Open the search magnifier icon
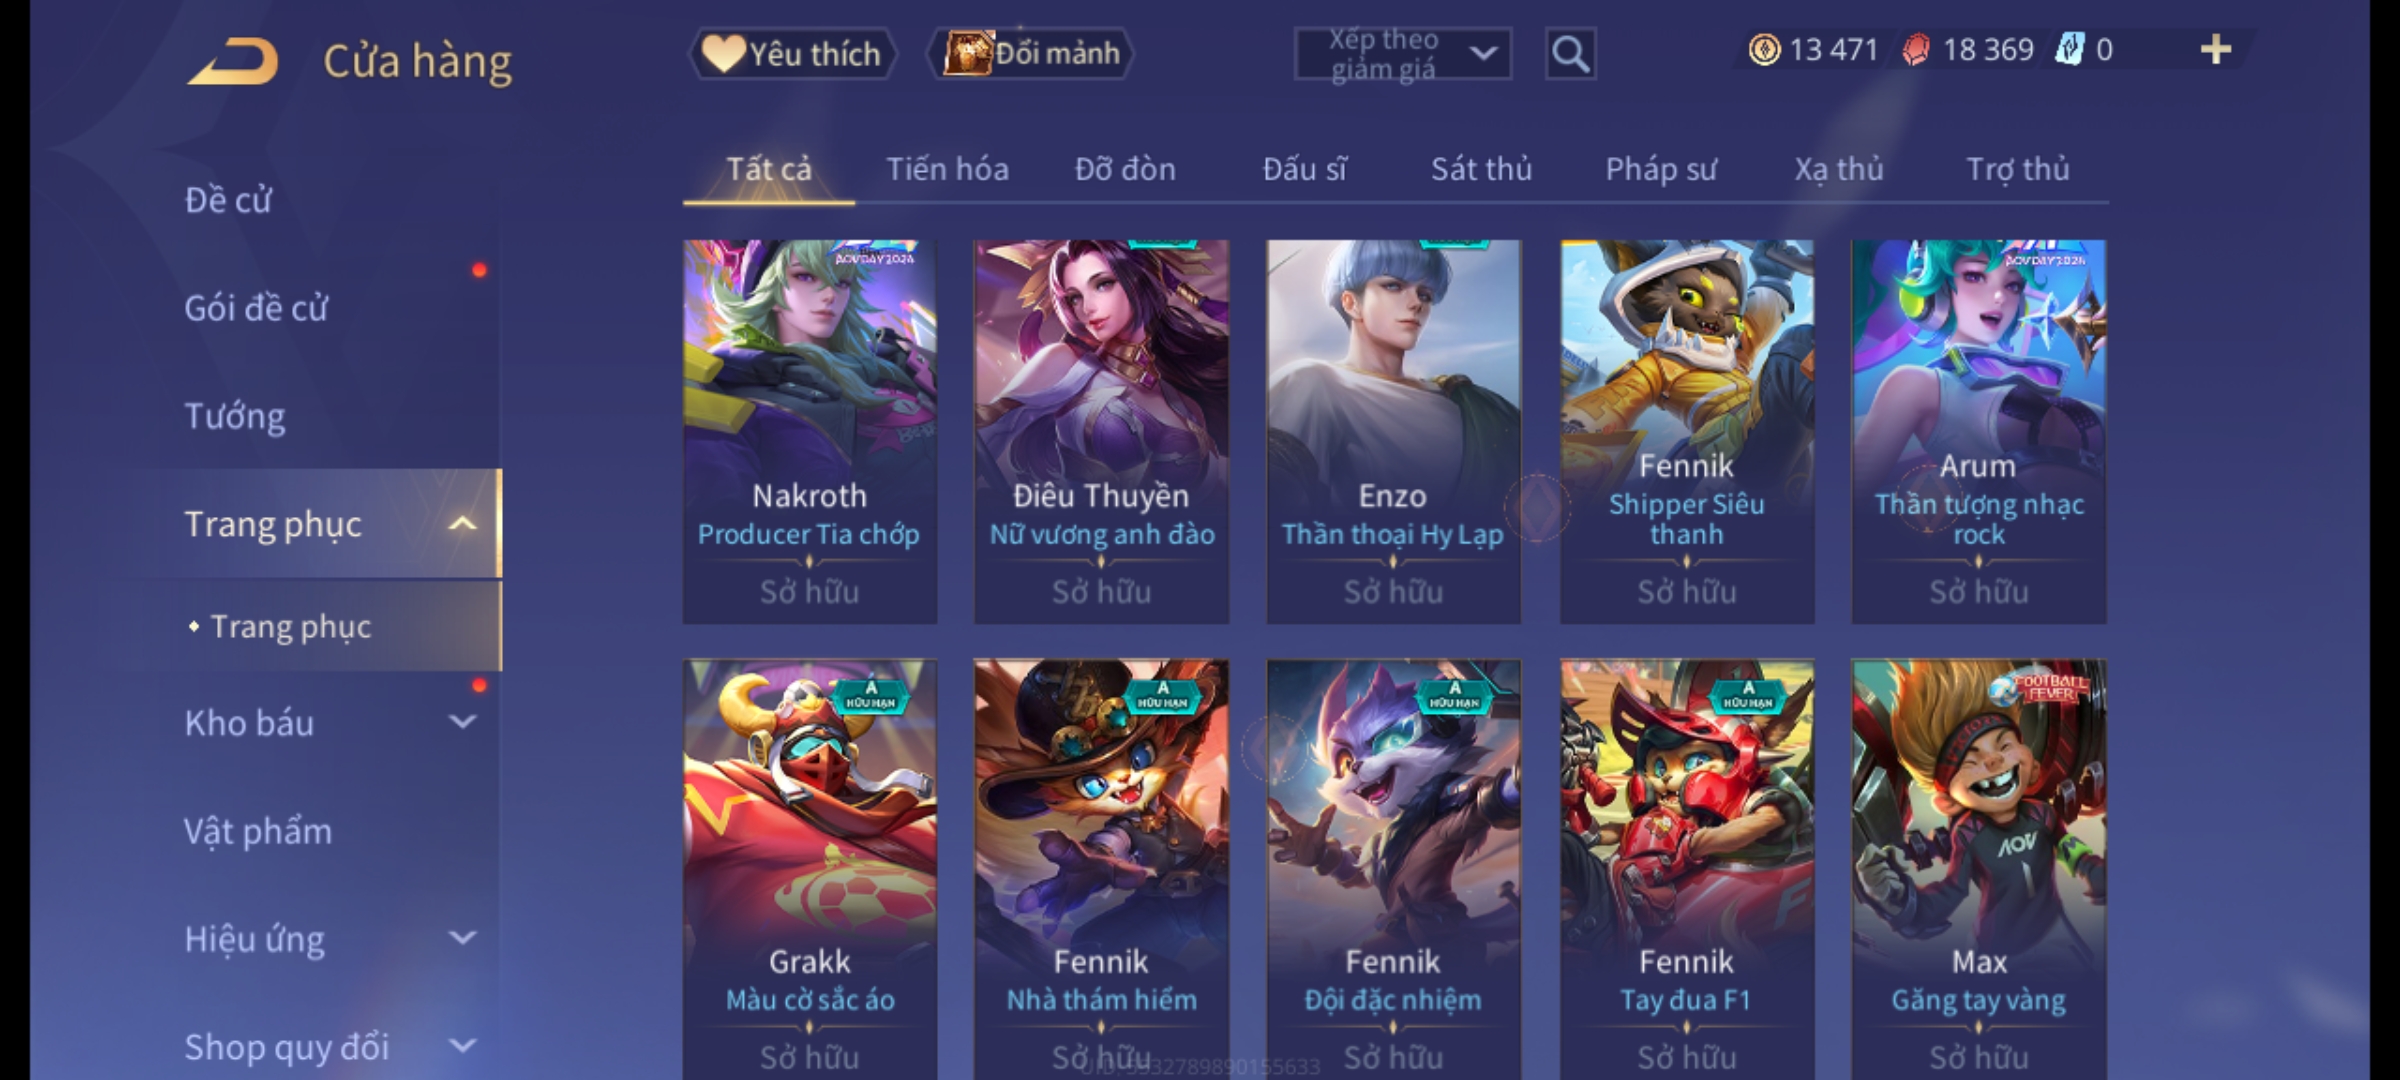Screen dimensions: 2400x1080 [1570, 54]
